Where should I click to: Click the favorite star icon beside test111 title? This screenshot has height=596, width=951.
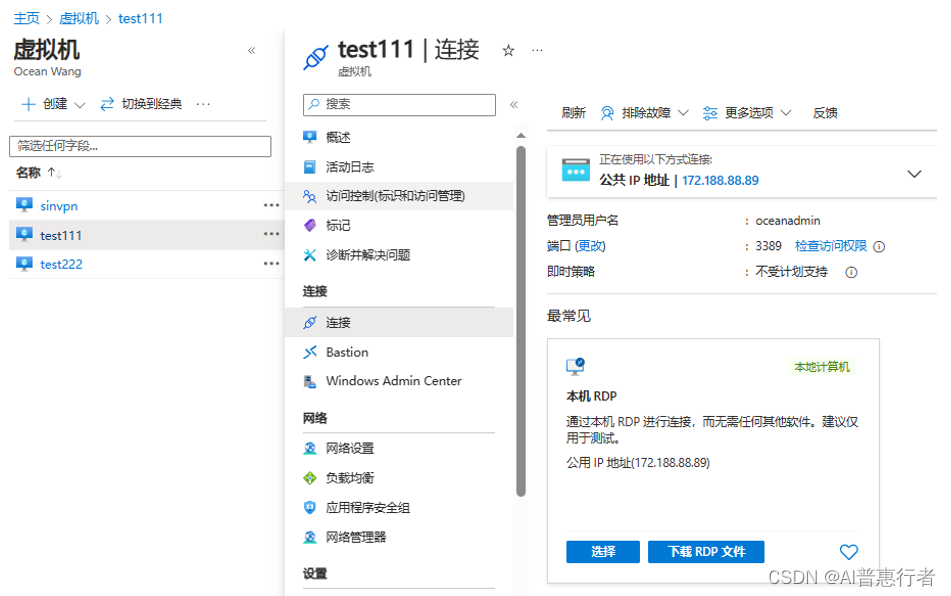coord(508,51)
